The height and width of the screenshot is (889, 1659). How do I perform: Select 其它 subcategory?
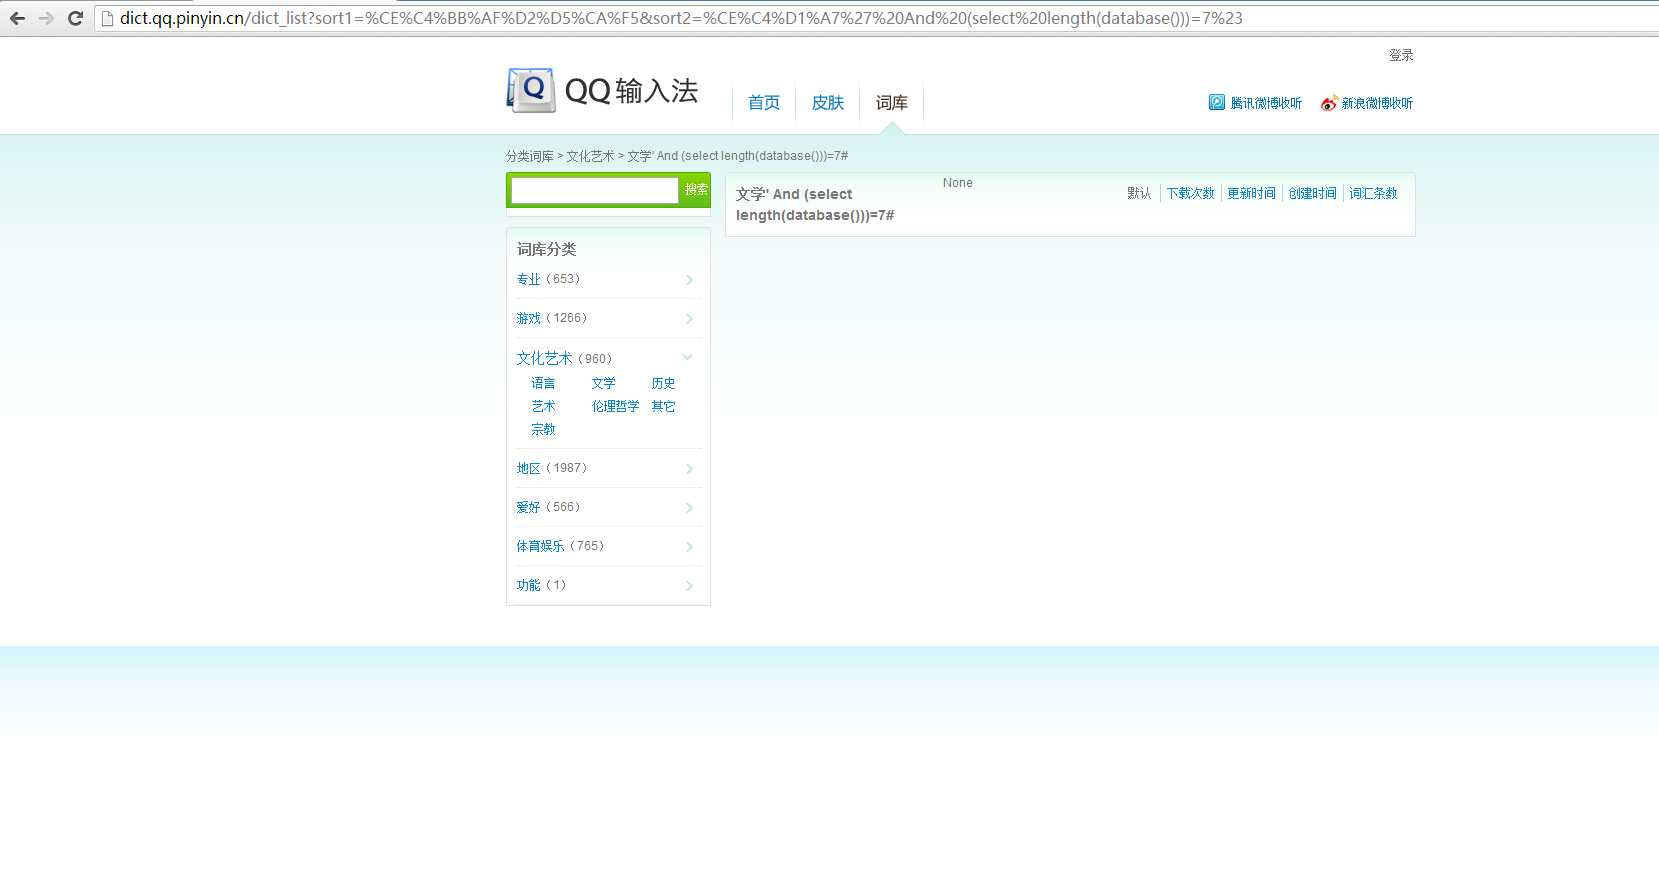pyautogui.click(x=663, y=406)
